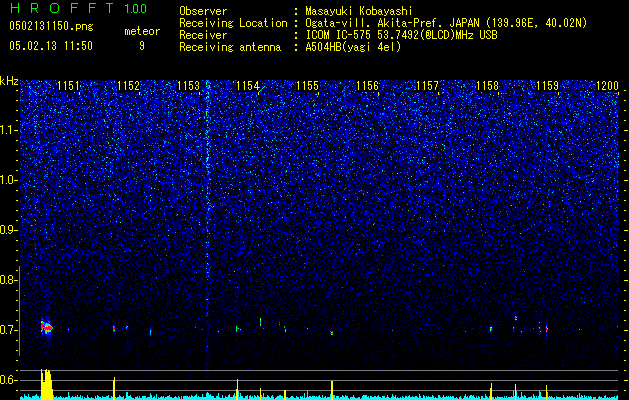Click the large red meteor echo near 1150
Viewport: 629px width, 400px height.
47,327
